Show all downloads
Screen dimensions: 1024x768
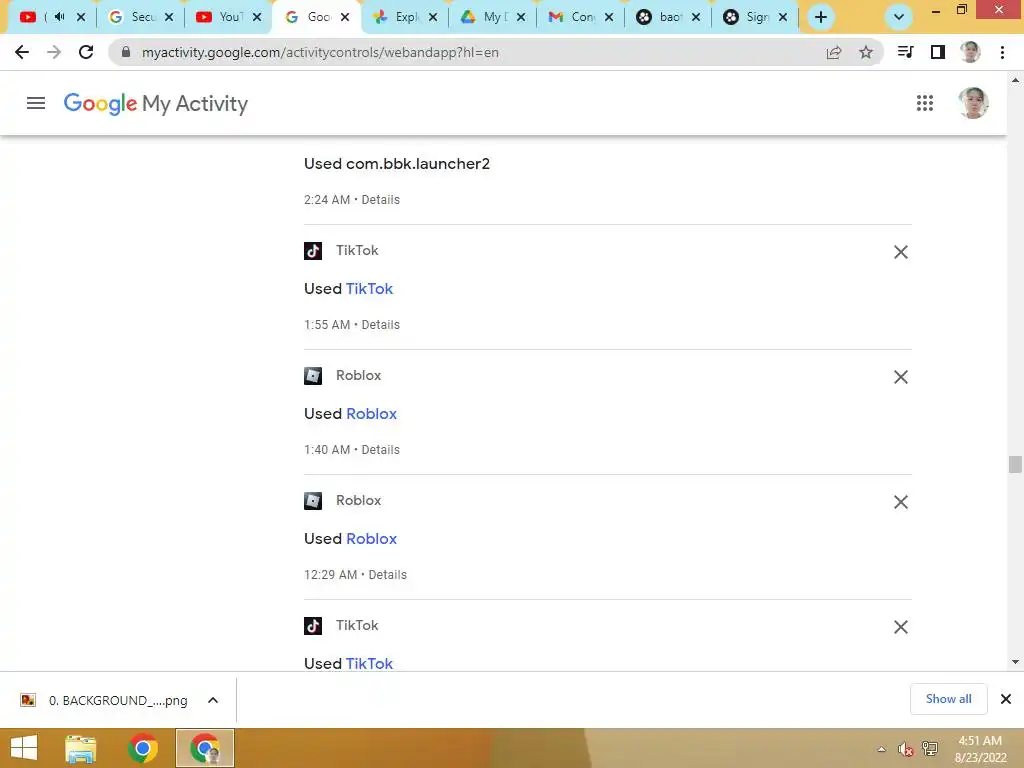(x=948, y=699)
